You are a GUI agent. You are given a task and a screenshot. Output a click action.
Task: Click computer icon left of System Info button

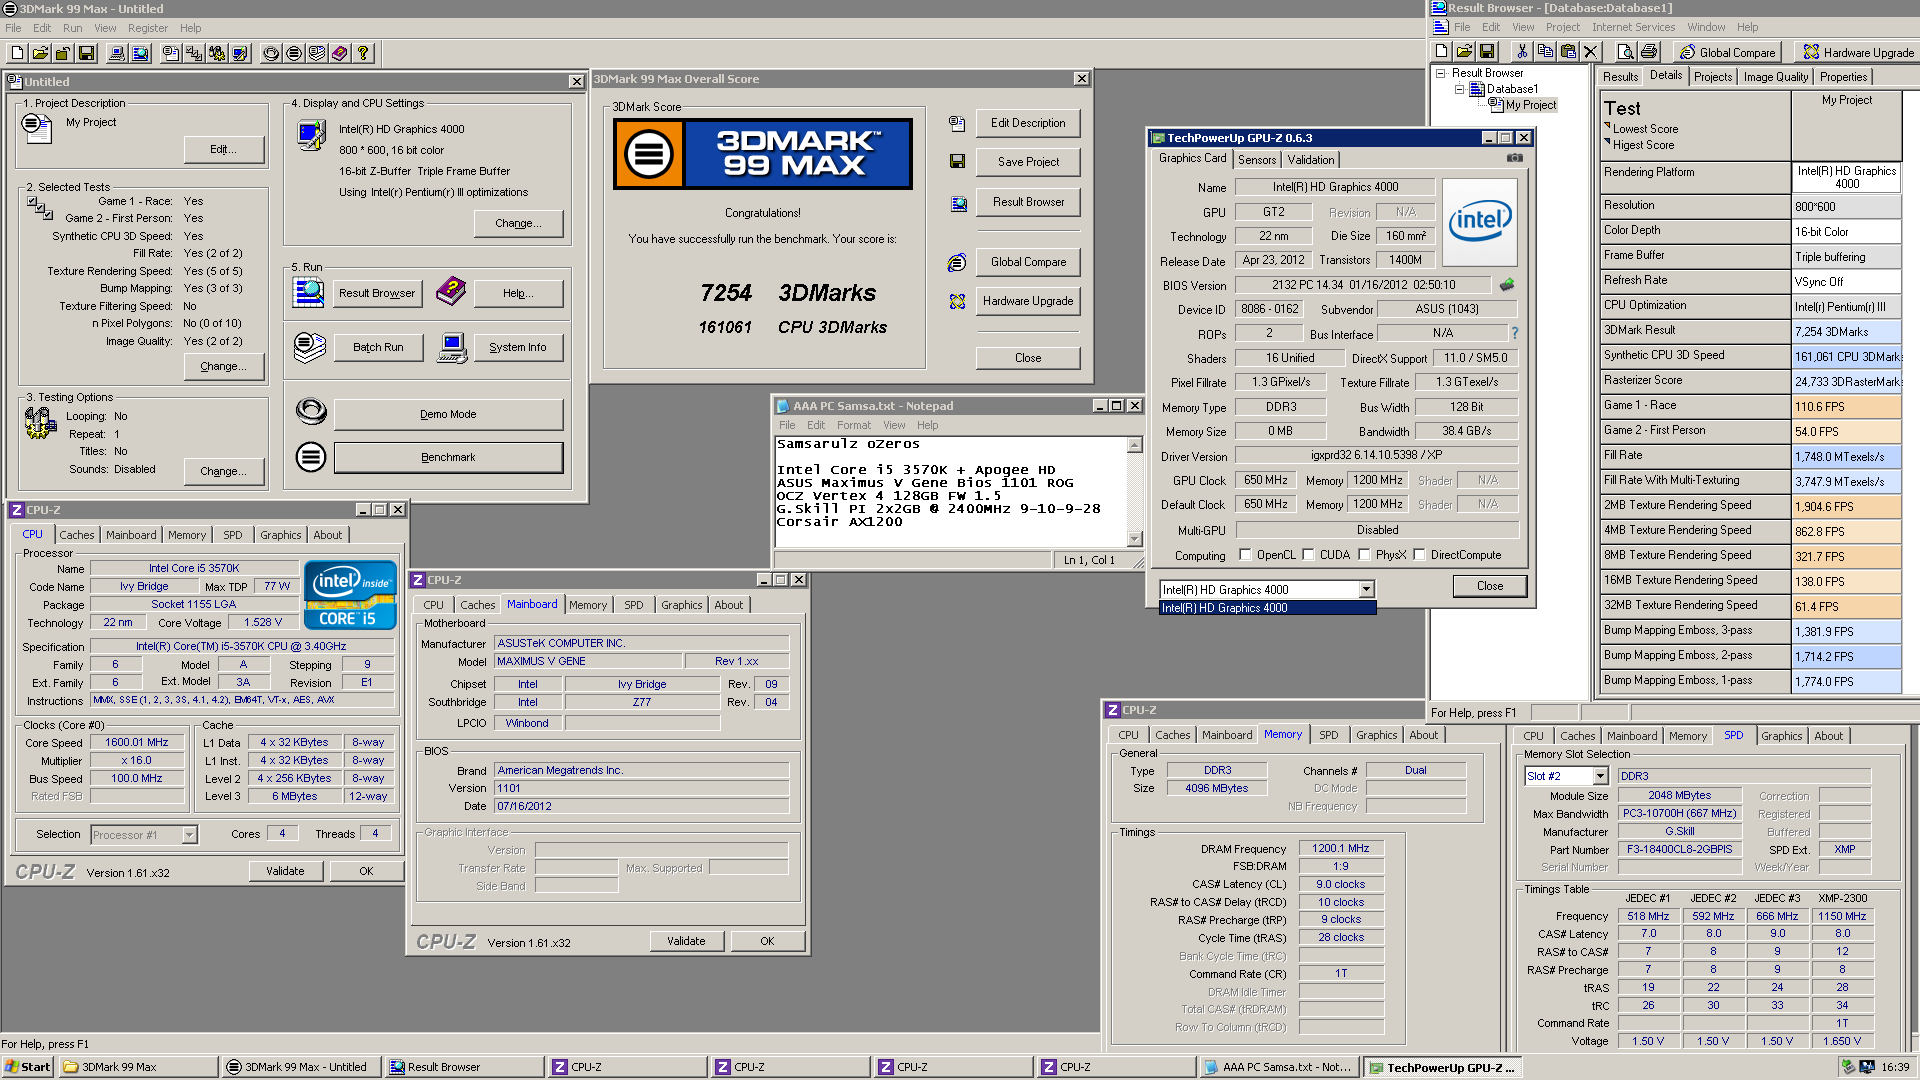click(x=452, y=348)
